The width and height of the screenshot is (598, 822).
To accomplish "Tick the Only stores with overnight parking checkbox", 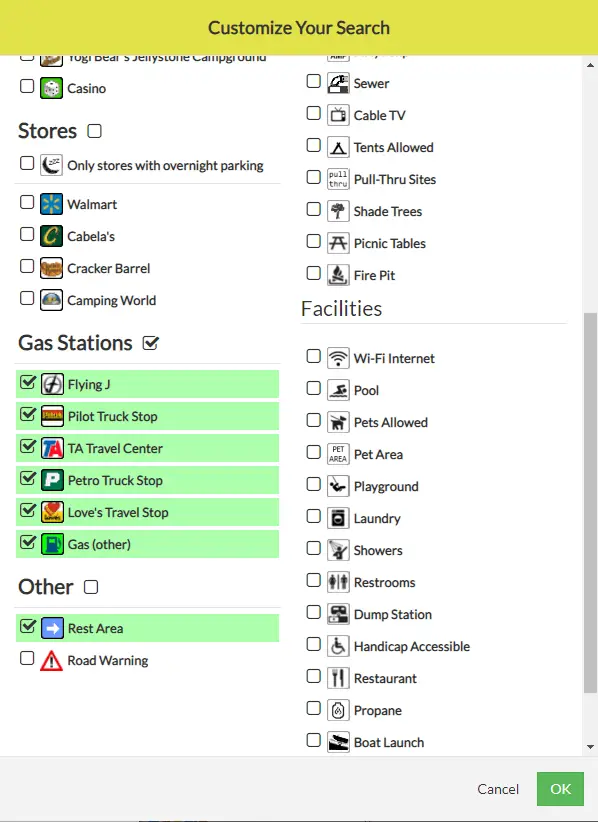I will tap(27, 163).
